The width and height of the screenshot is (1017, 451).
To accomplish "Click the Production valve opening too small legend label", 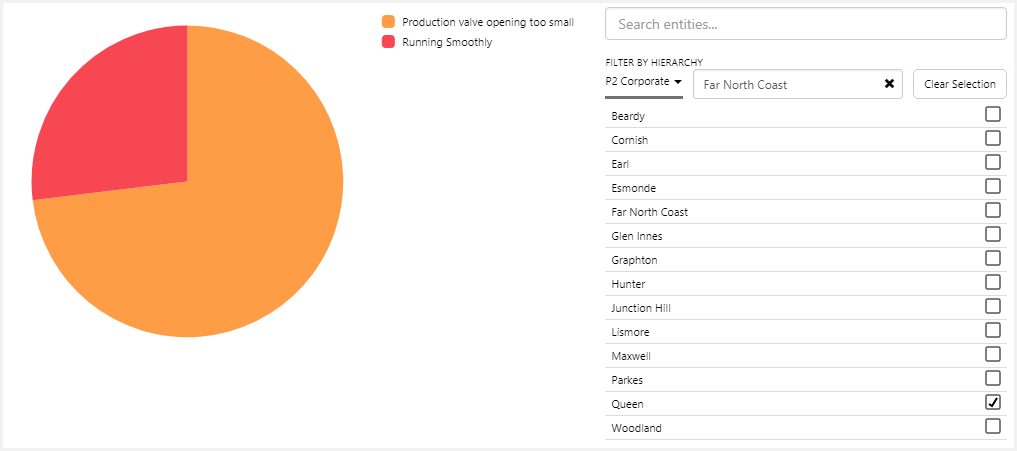I will (487, 21).
